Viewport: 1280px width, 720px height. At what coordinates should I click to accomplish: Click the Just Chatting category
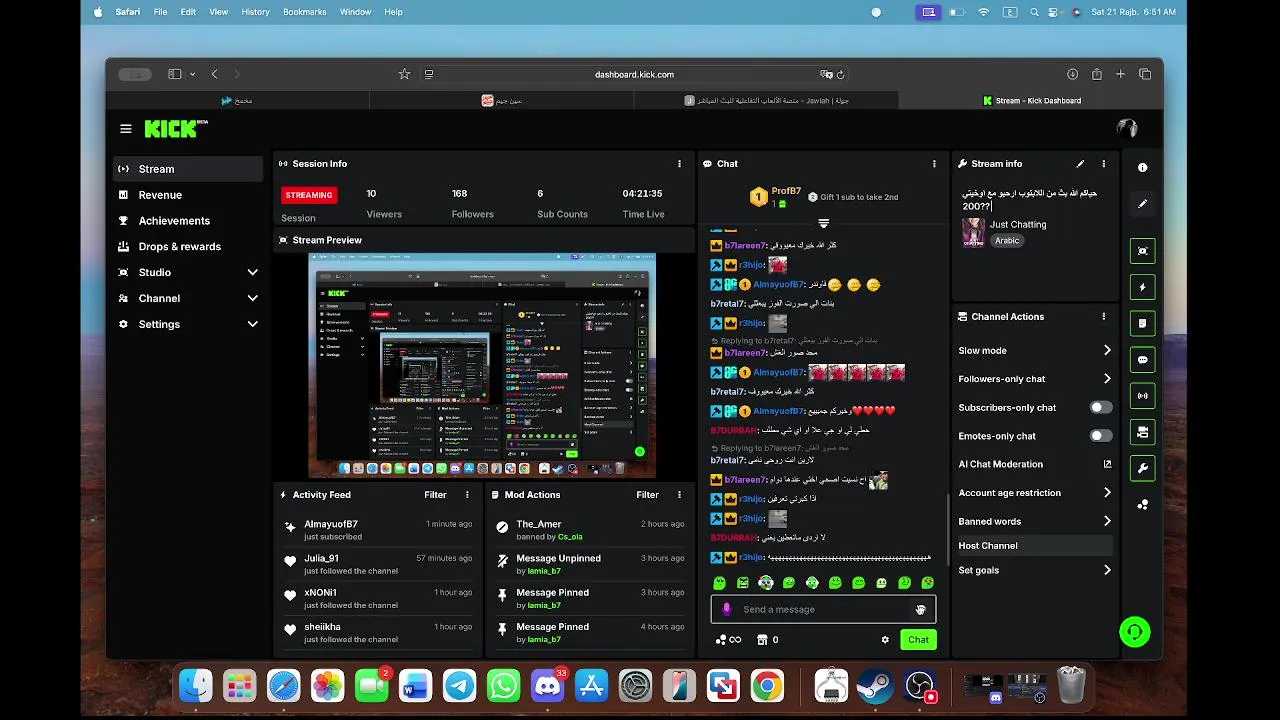1018,225
